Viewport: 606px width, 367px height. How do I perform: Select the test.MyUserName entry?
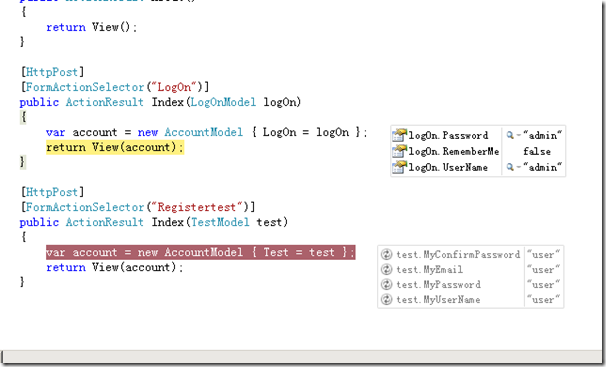(438, 300)
